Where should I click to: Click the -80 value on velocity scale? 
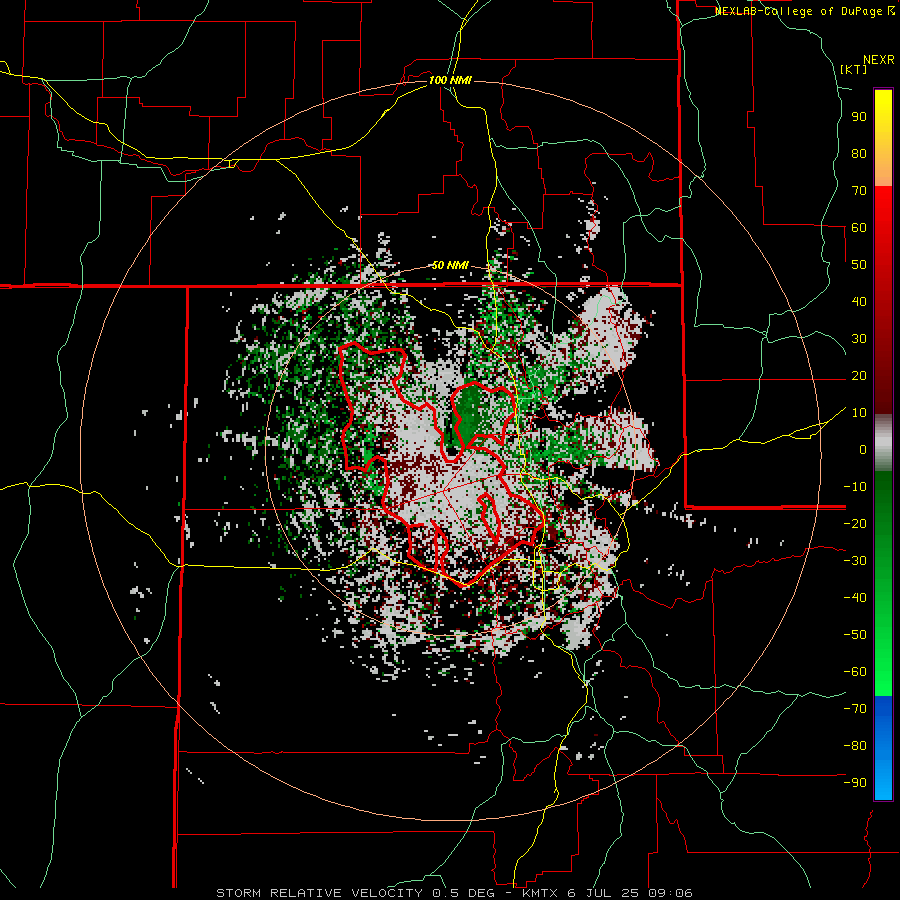coord(855,746)
